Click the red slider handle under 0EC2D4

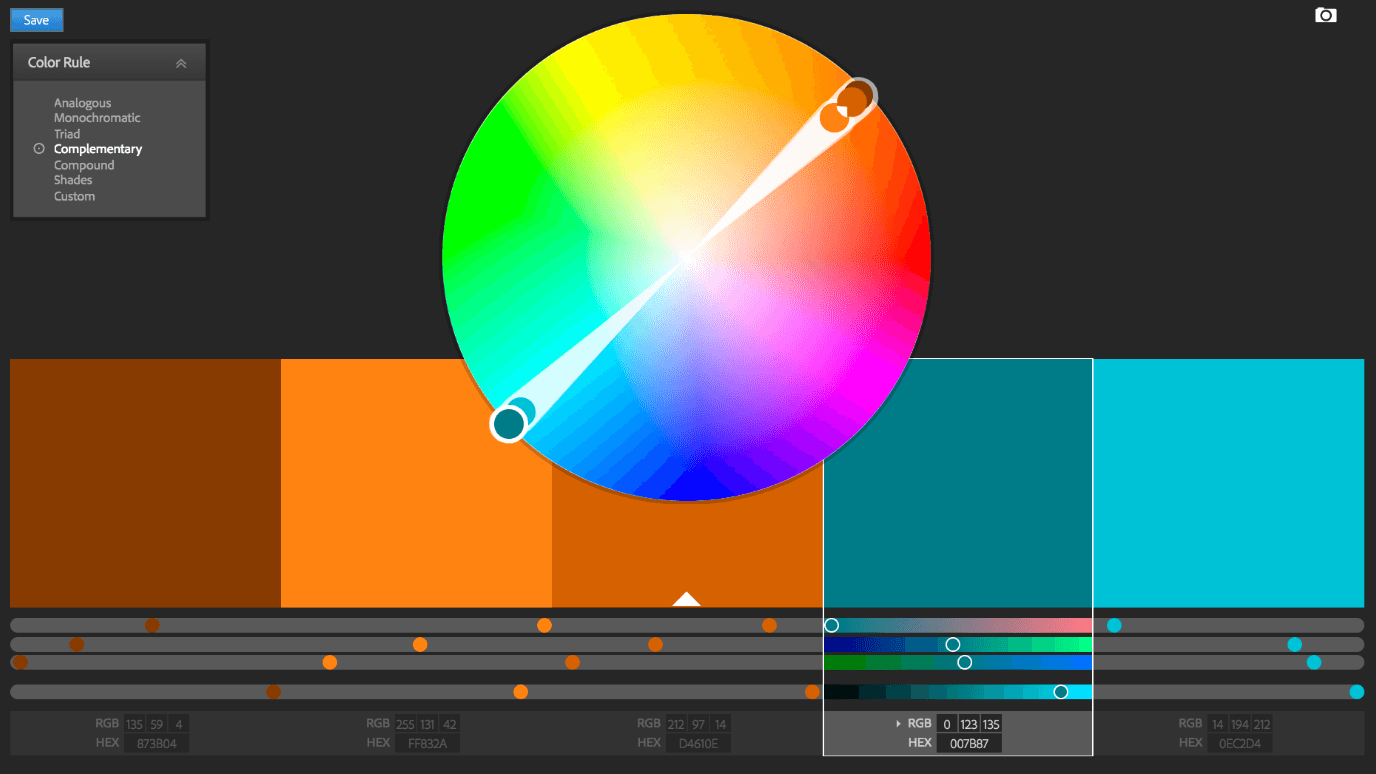tap(1114, 625)
